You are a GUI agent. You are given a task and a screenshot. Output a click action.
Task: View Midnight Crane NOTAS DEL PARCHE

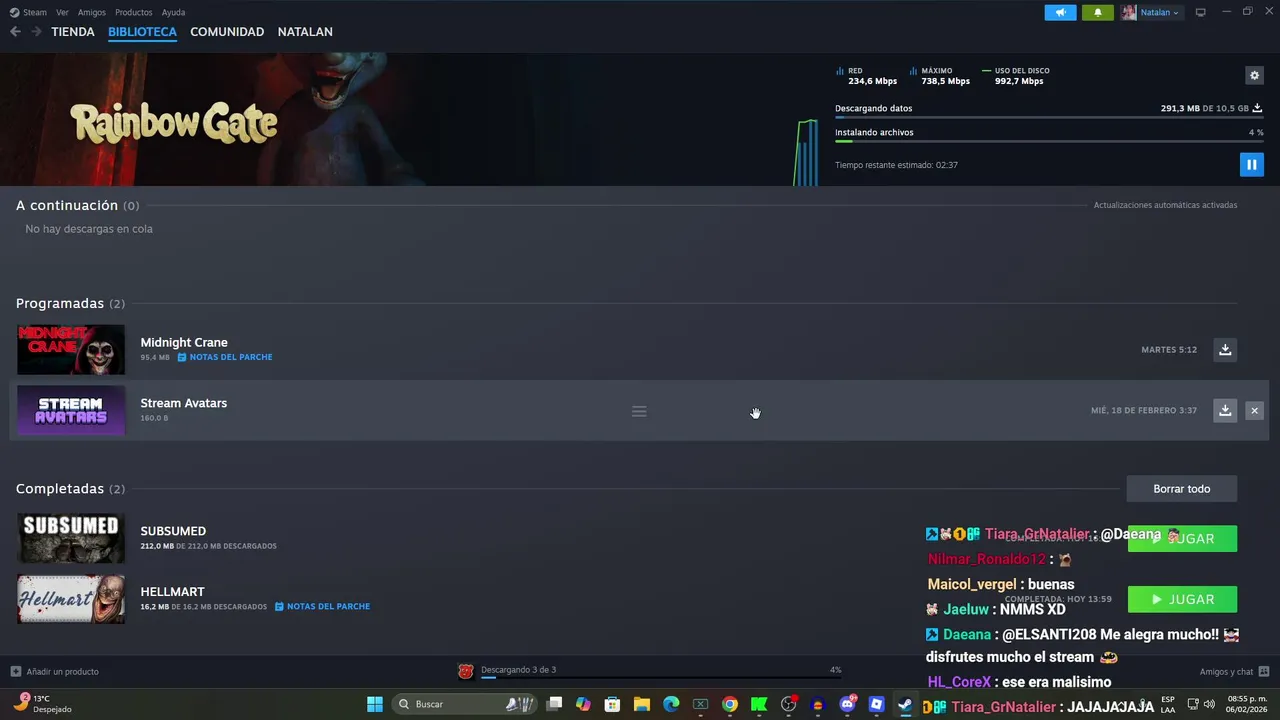225,357
